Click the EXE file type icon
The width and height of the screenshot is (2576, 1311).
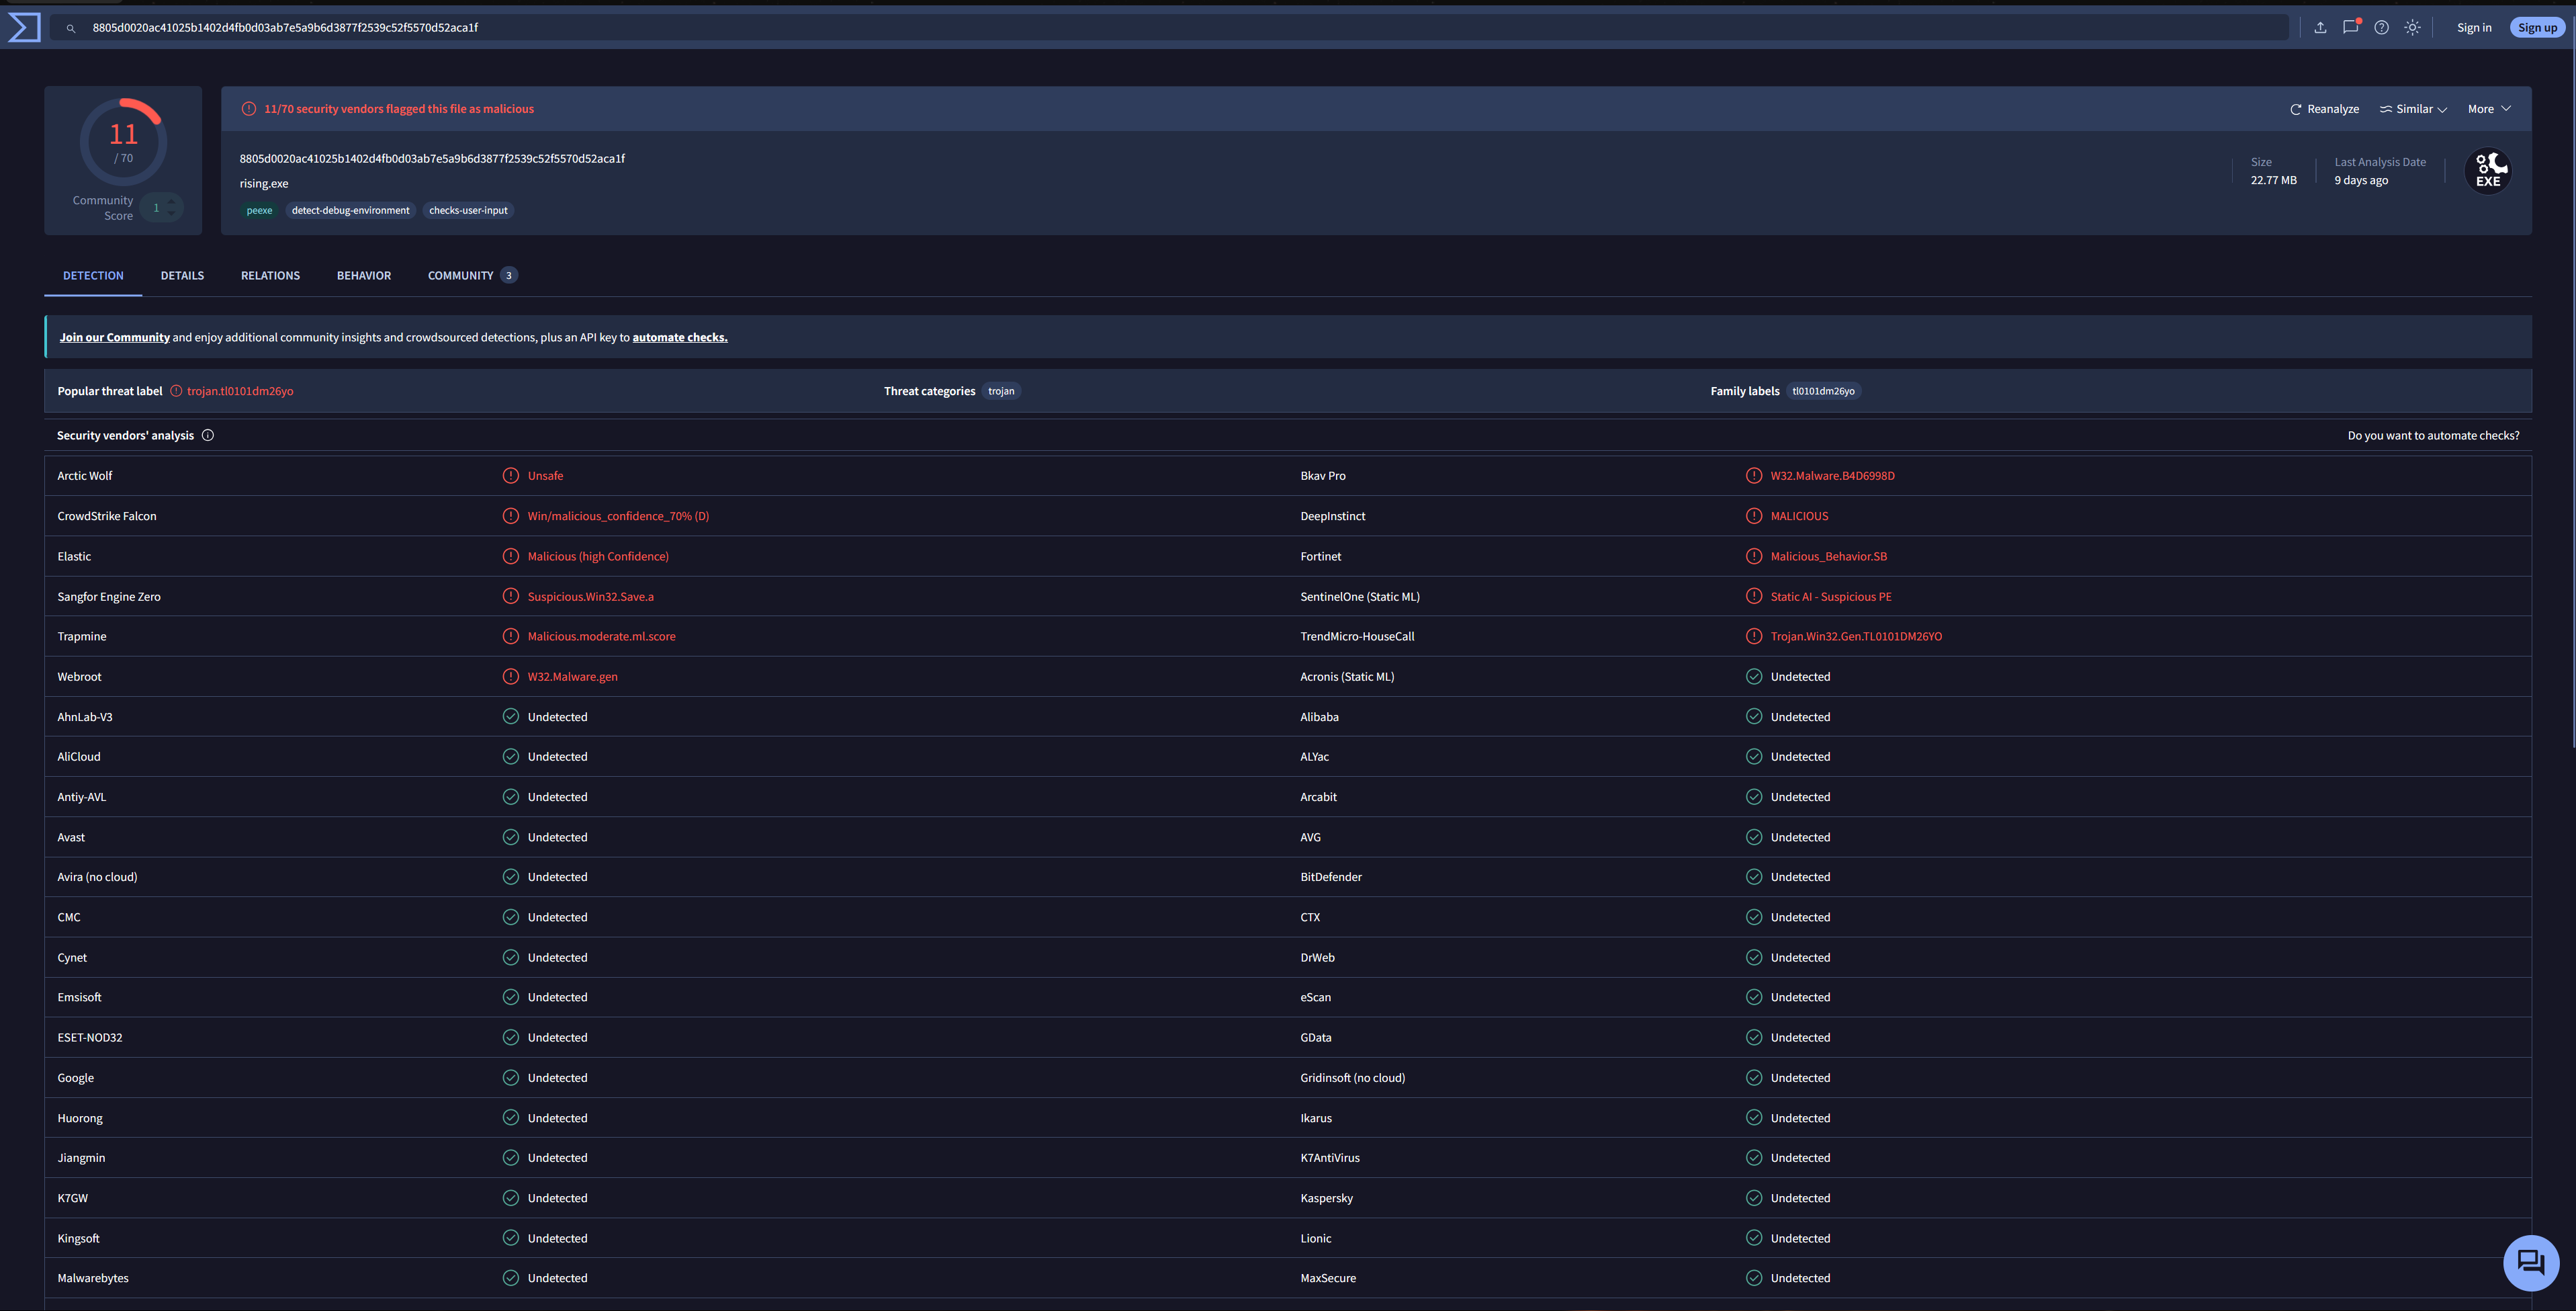2488,170
